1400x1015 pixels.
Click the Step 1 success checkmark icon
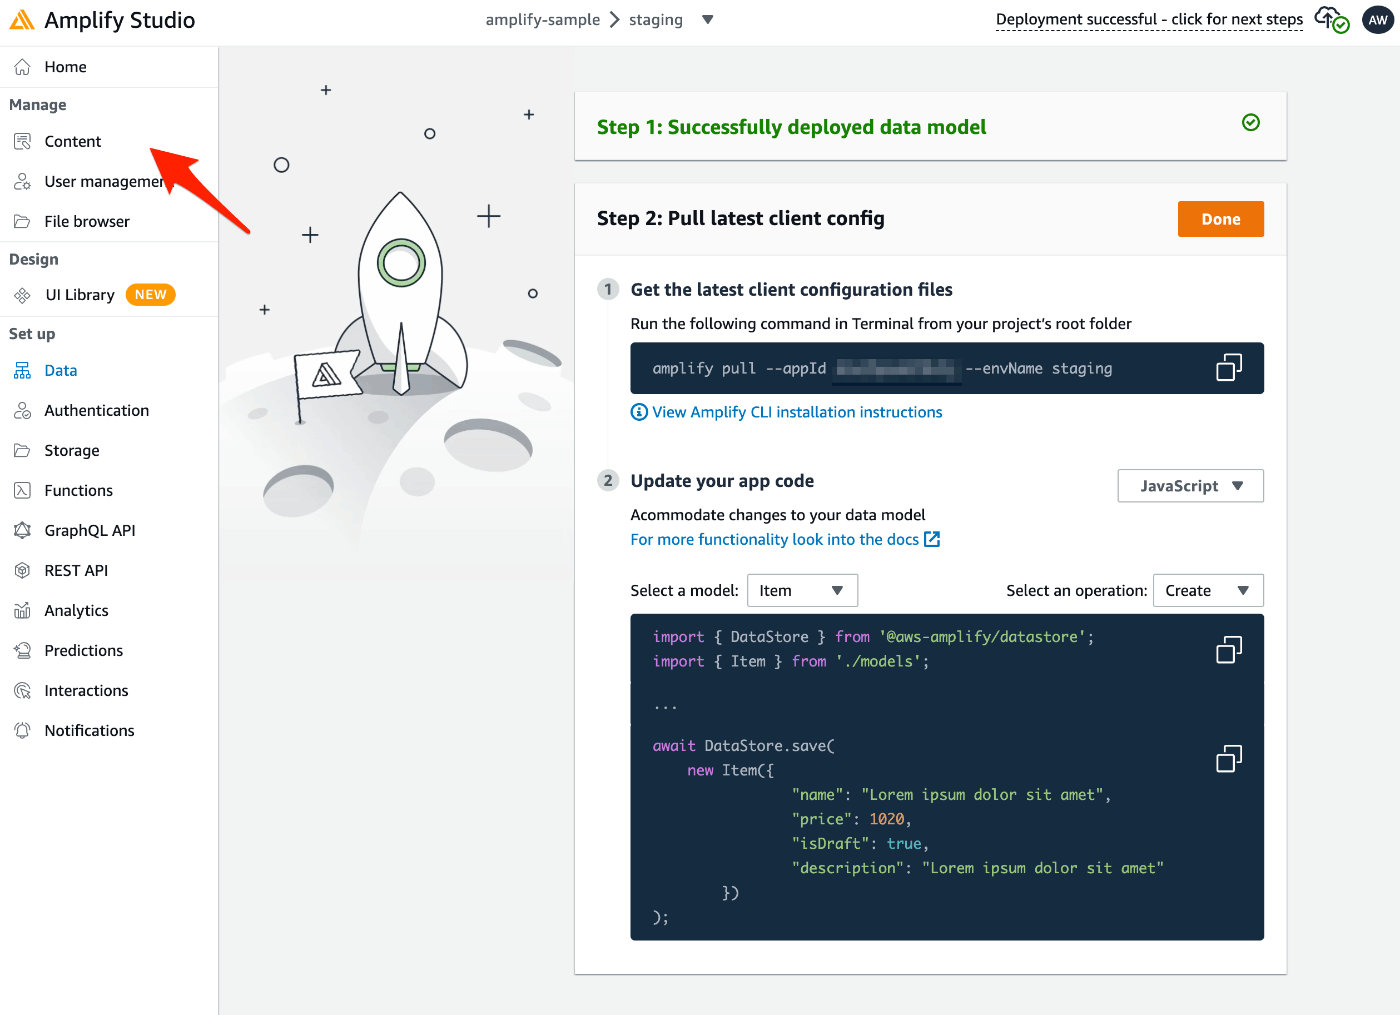click(x=1251, y=122)
